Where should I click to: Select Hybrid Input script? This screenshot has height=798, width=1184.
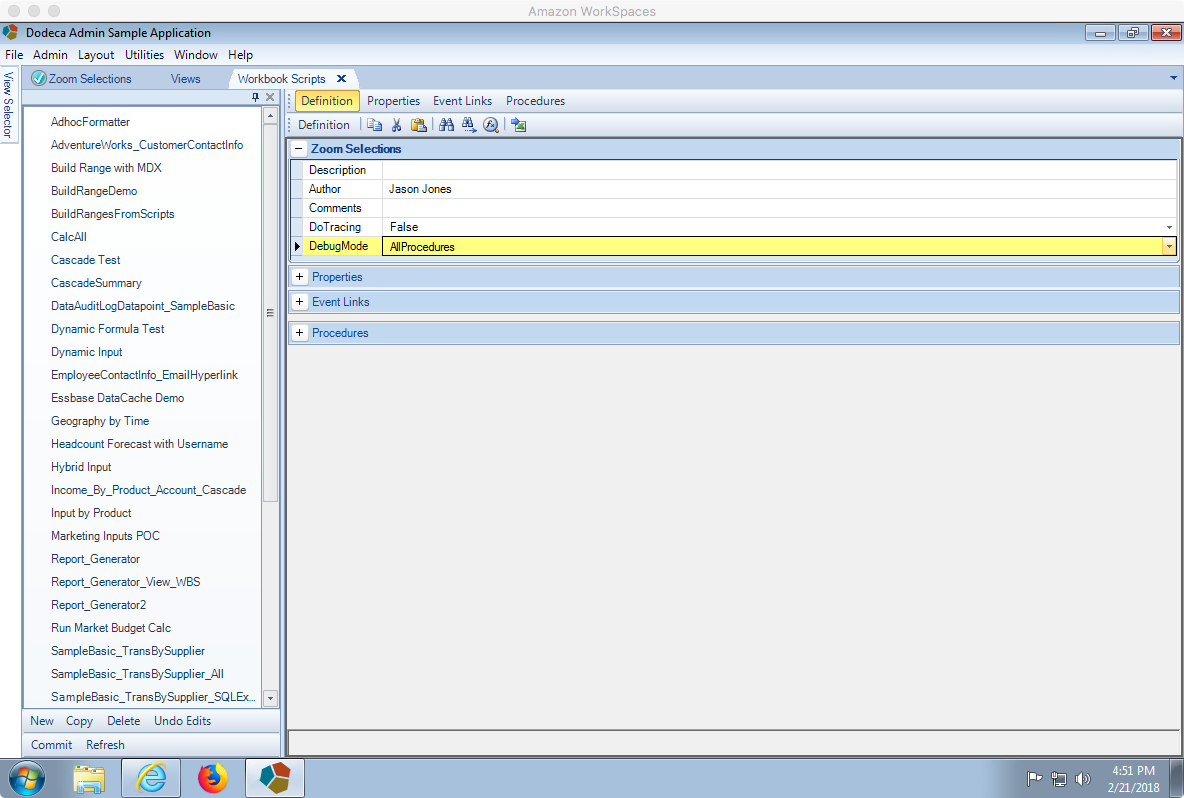pyautogui.click(x=81, y=467)
